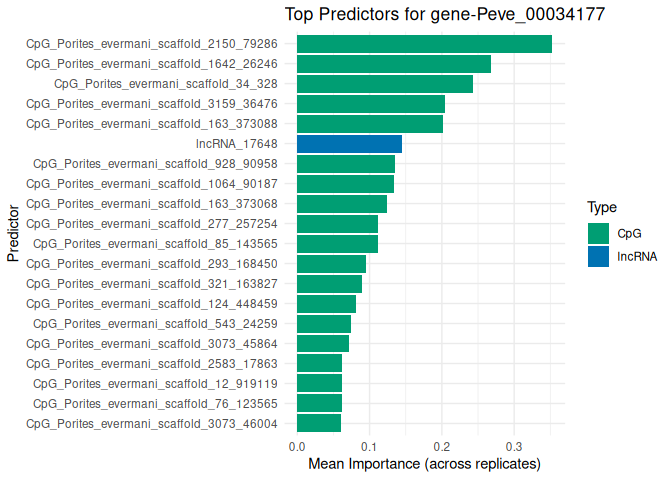
Task: Click the 'Predictor' y-axis title
Action: tap(13, 234)
